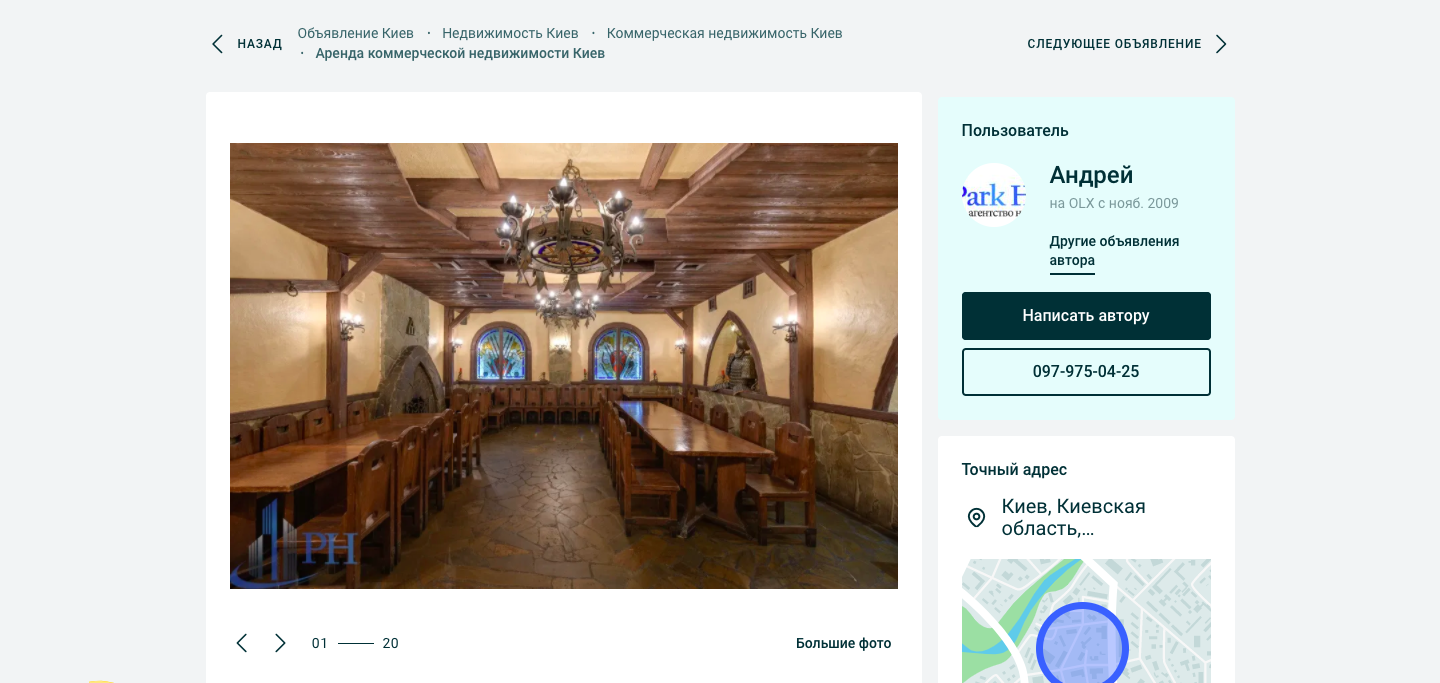Click address text Киев, Киевская область
The height and width of the screenshot is (683, 1440).
click(1073, 517)
